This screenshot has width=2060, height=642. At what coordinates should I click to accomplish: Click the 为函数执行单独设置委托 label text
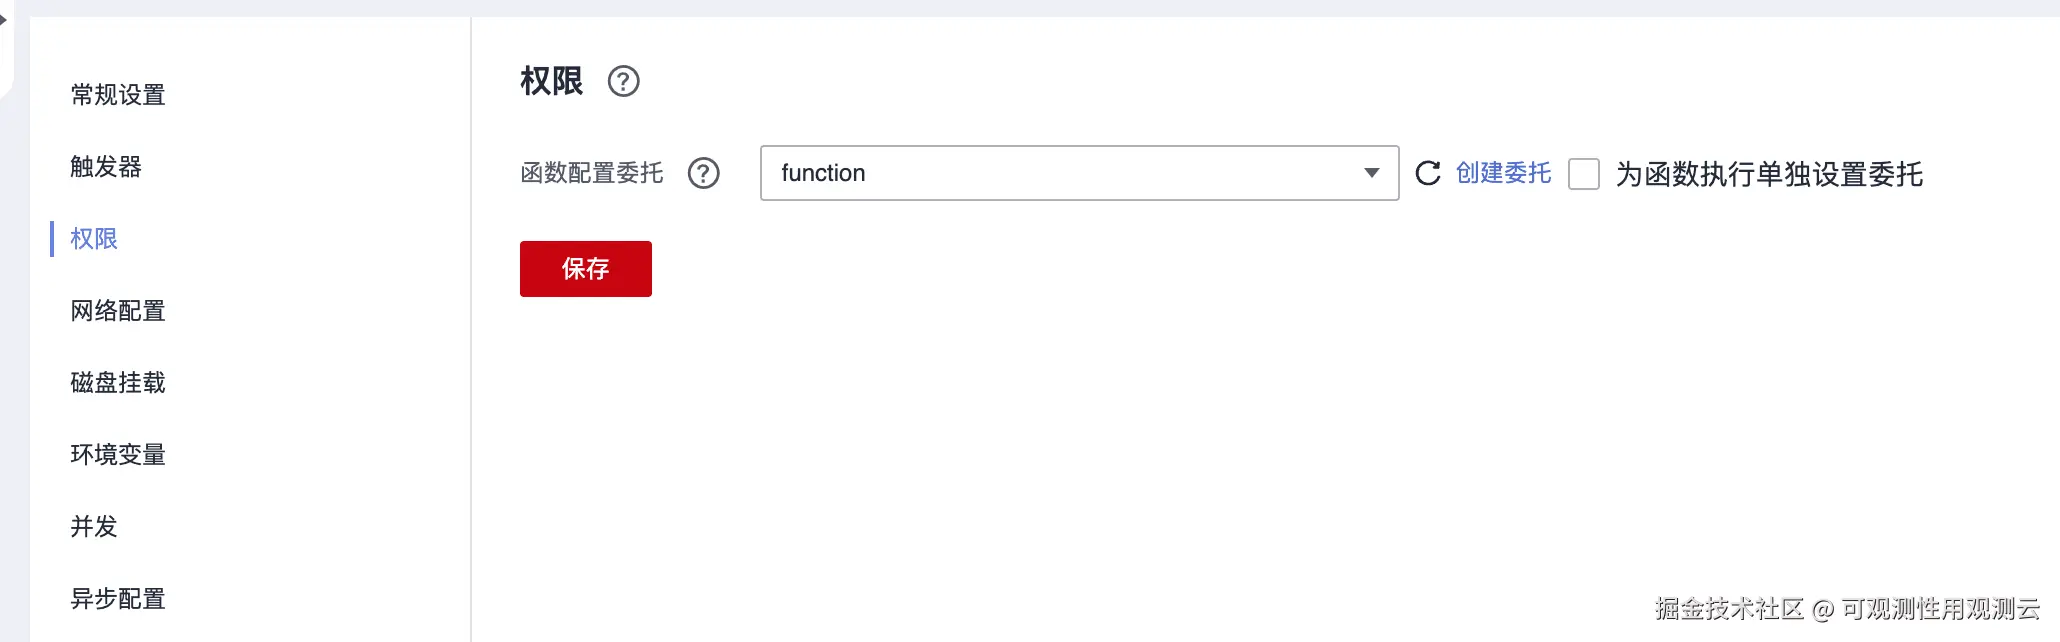click(x=1768, y=174)
